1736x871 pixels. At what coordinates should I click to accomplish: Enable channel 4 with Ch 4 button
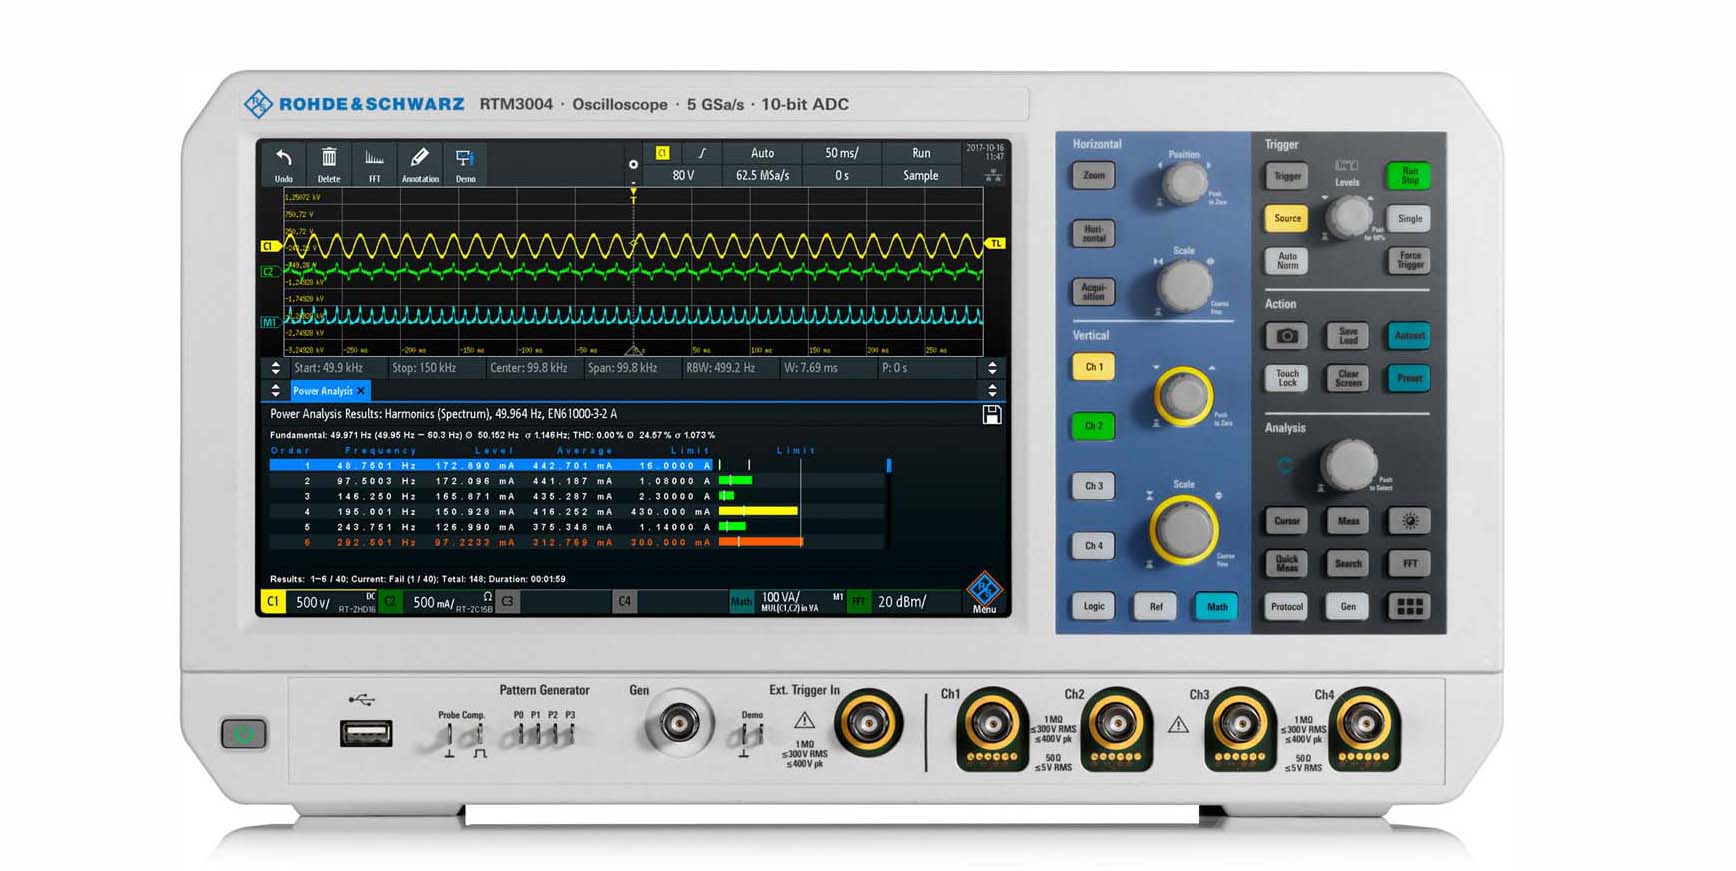coord(1094,546)
